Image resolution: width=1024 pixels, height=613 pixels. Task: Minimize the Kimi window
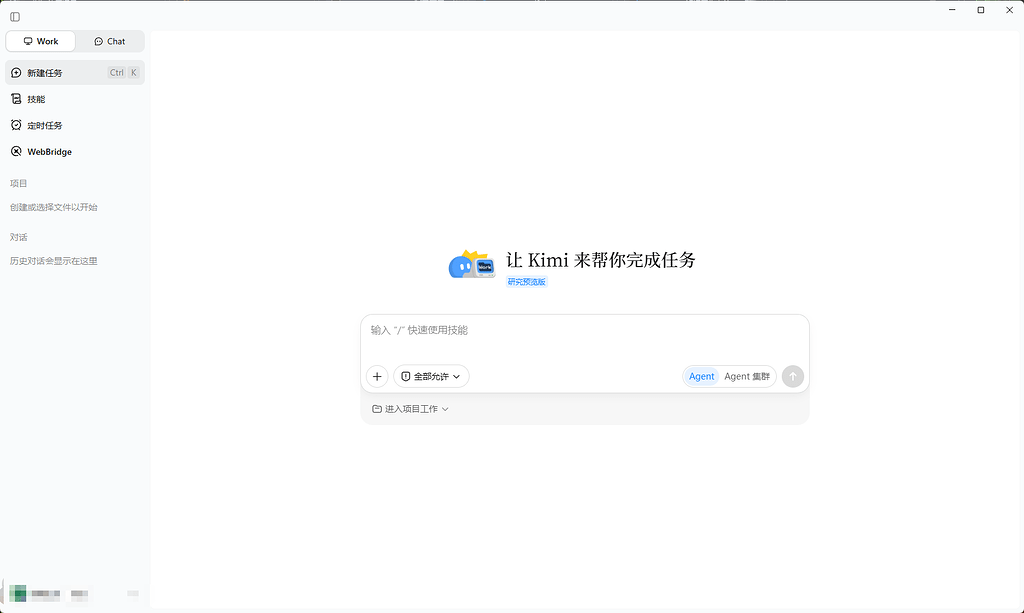(x=952, y=10)
